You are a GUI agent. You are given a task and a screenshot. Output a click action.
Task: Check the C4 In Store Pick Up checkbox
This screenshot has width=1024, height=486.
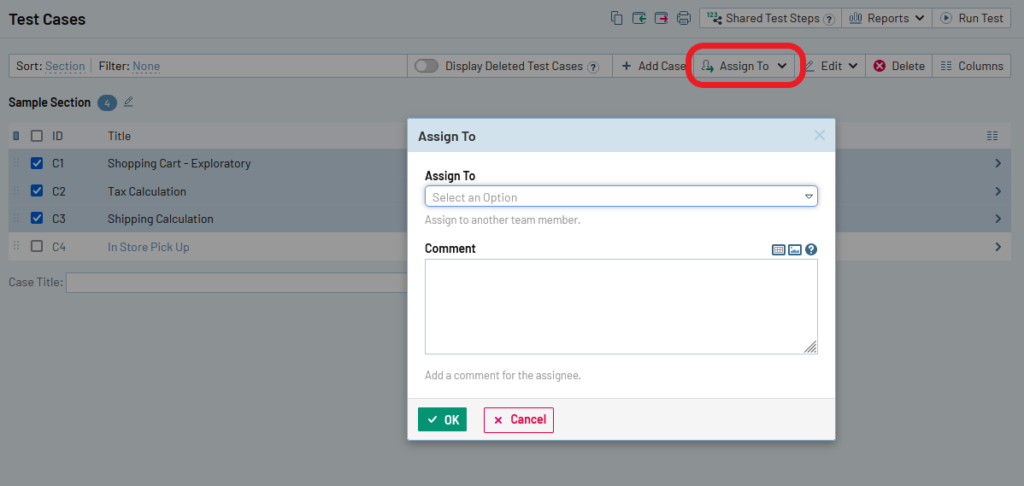coord(37,247)
